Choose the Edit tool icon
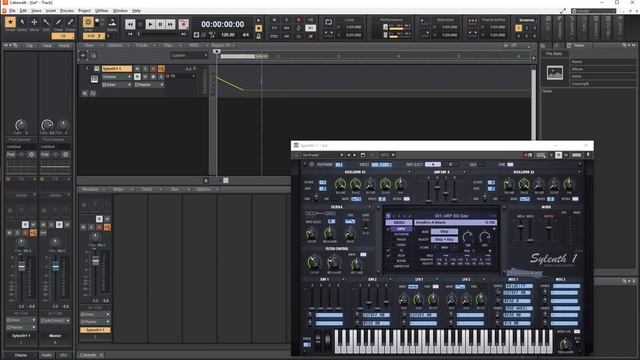Viewport: 640px width, 360px height. pyautogui.click(x=46, y=22)
